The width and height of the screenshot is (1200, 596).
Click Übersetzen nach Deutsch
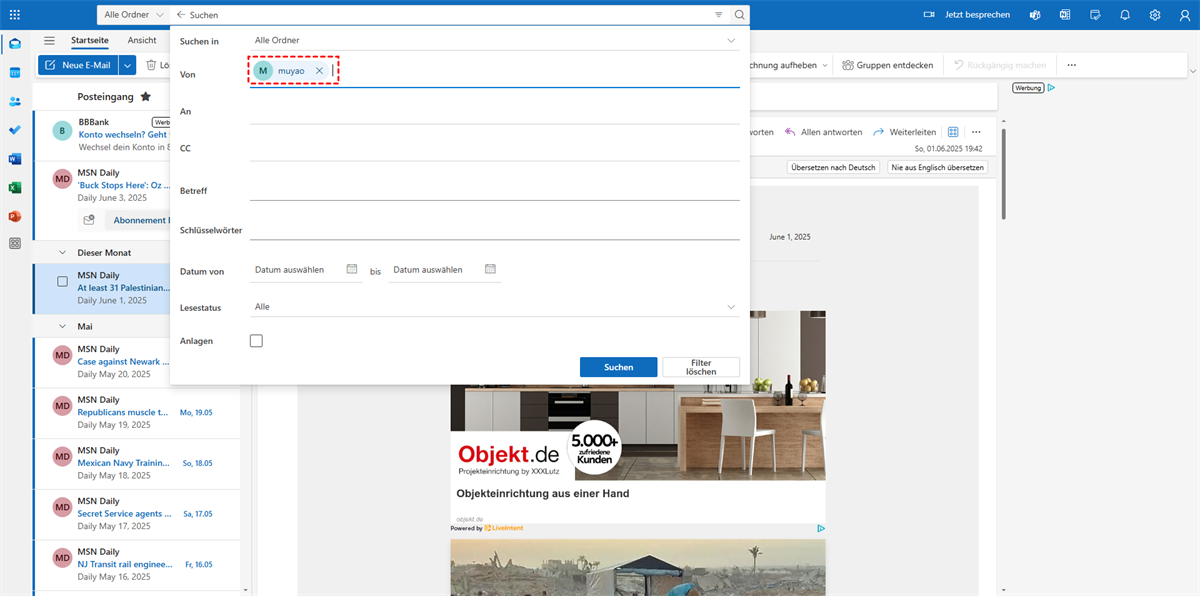833,167
